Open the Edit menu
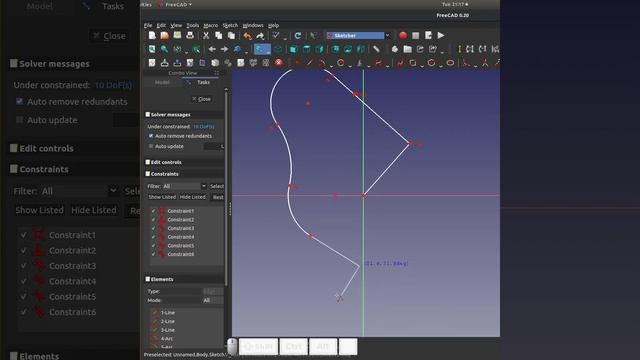Viewport: 640px width, 360px height. coord(161,25)
